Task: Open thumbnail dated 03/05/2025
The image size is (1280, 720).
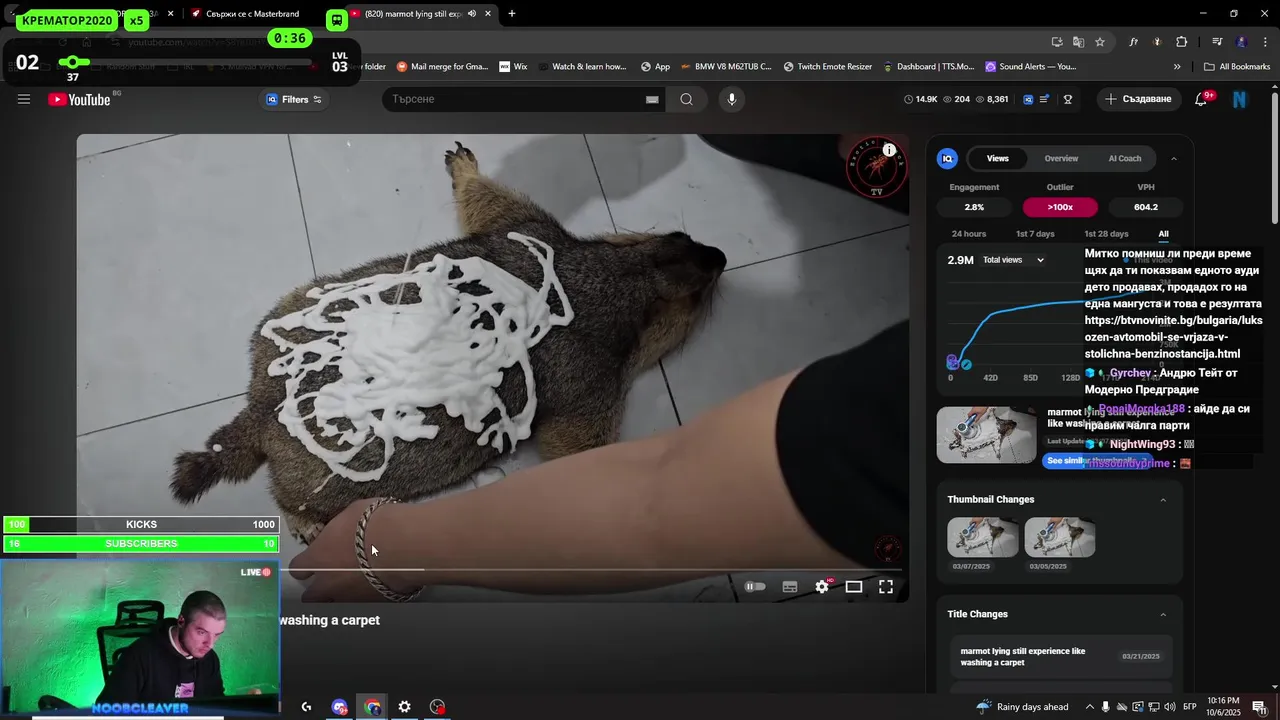Action: (1059, 538)
